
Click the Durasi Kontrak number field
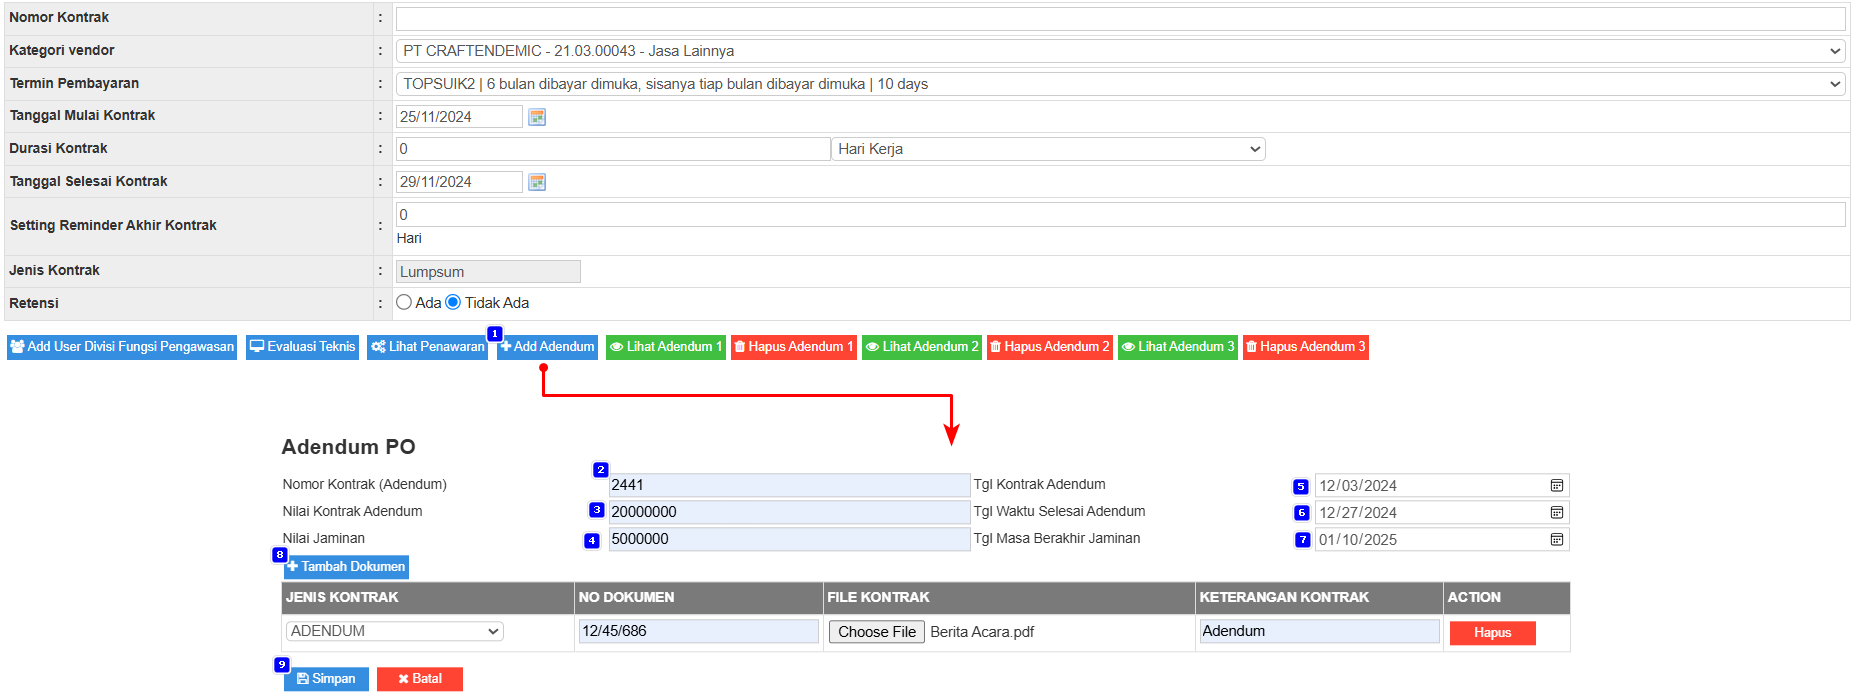coord(613,149)
